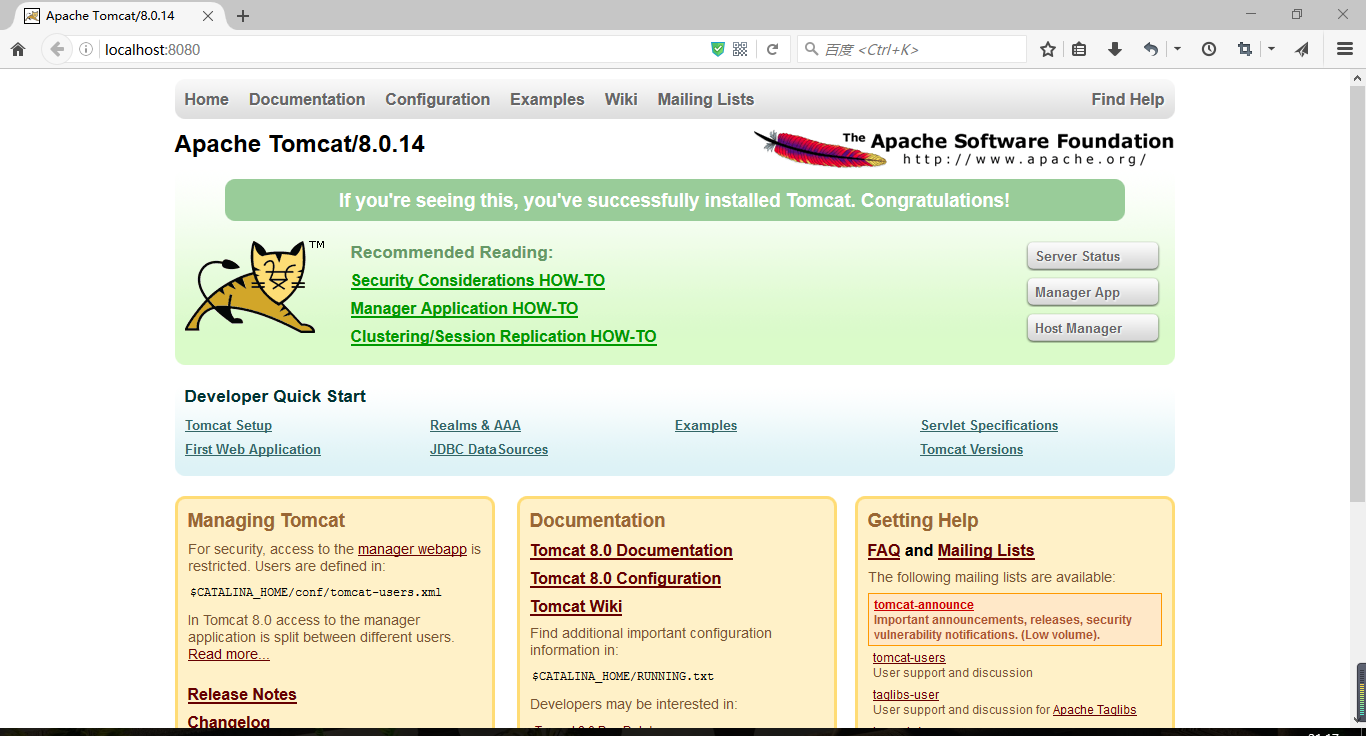Select the Apache Tomcat/8.0.14 tab
Image resolution: width=1366 pixels, height=736 pixels.
120,16
